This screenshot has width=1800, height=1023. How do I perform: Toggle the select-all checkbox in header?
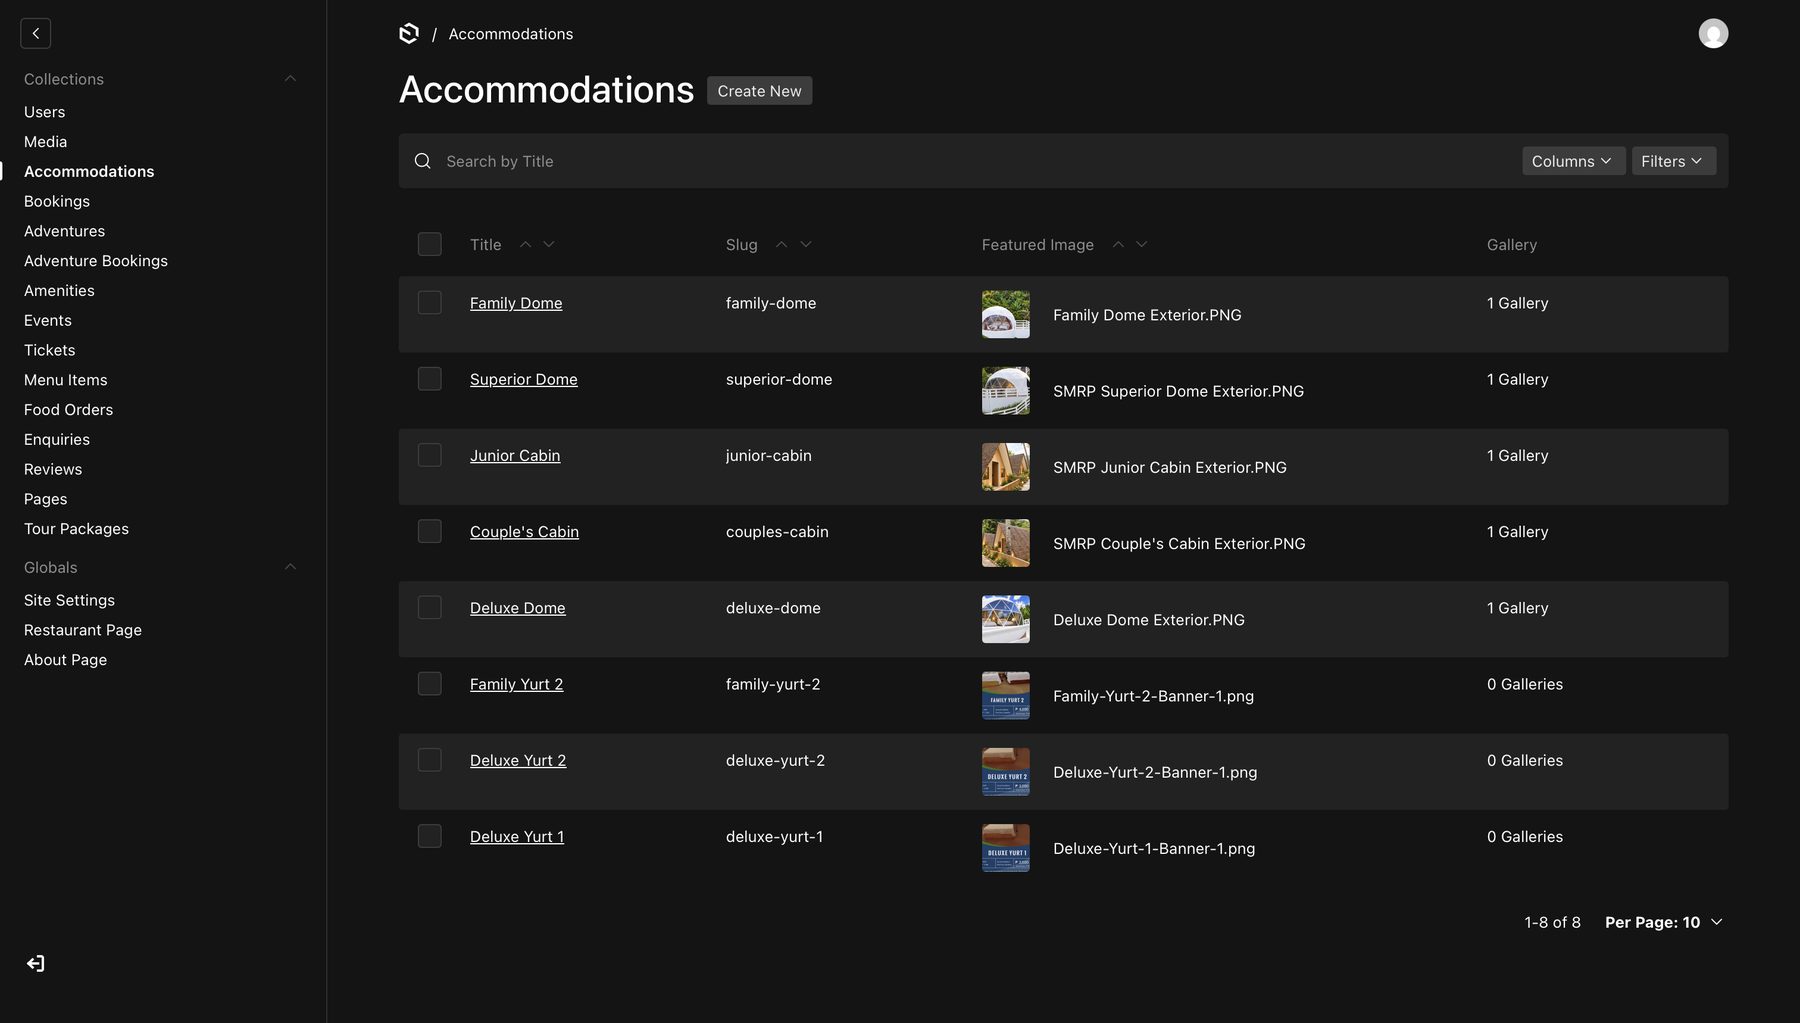[430, 244]
